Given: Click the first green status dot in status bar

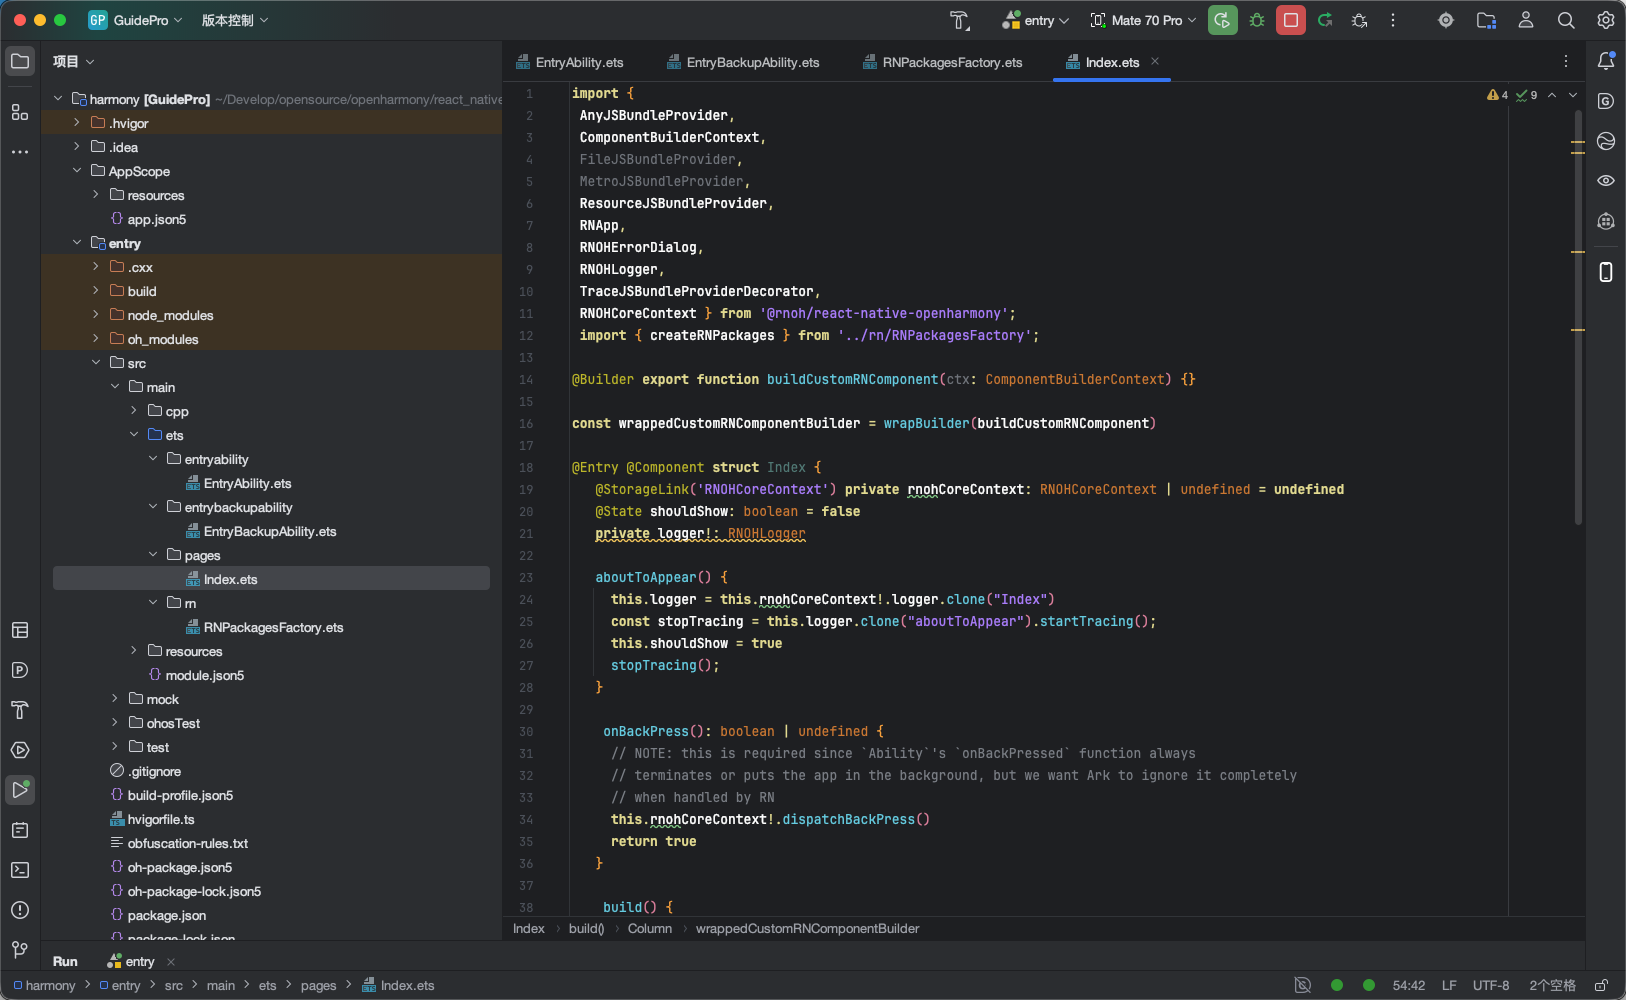Looking at the screenshot, I should [1336, 985].
